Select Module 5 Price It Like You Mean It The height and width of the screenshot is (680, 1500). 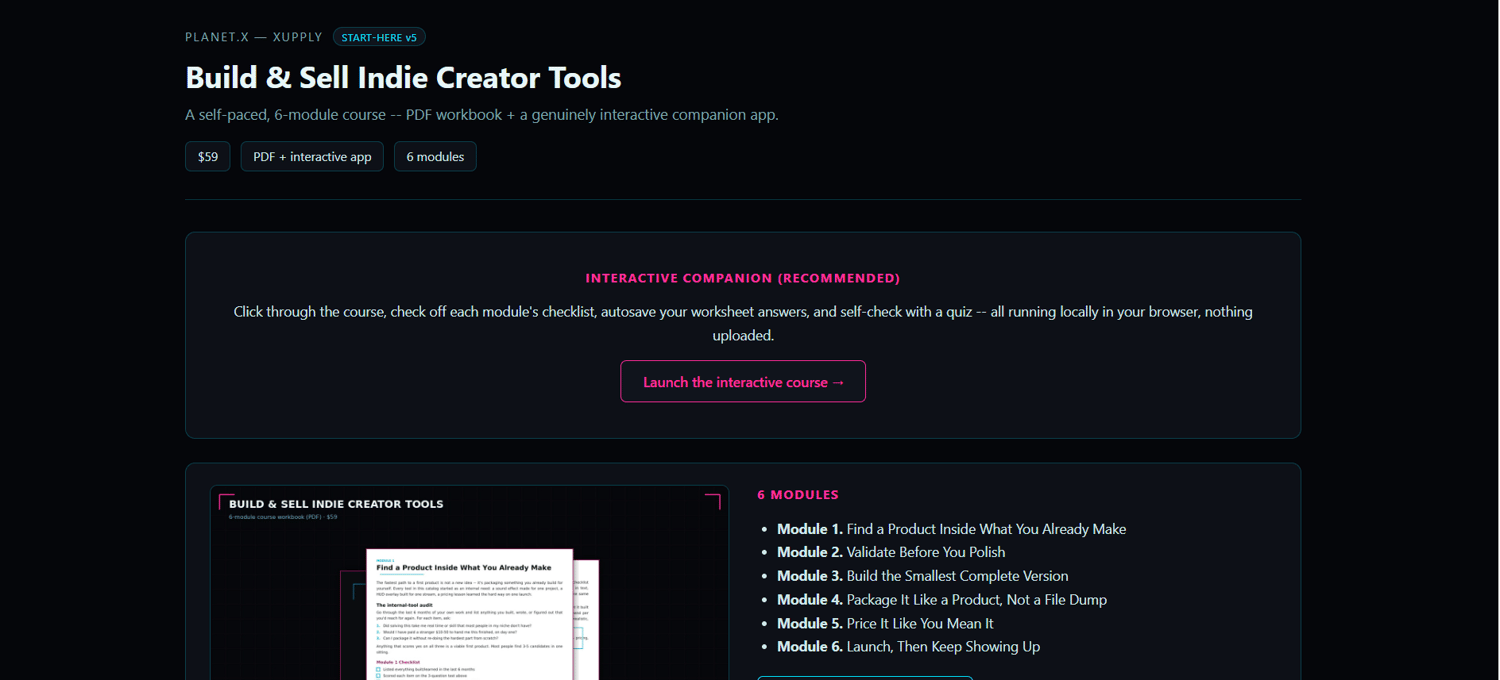click(x=885, y=623)
